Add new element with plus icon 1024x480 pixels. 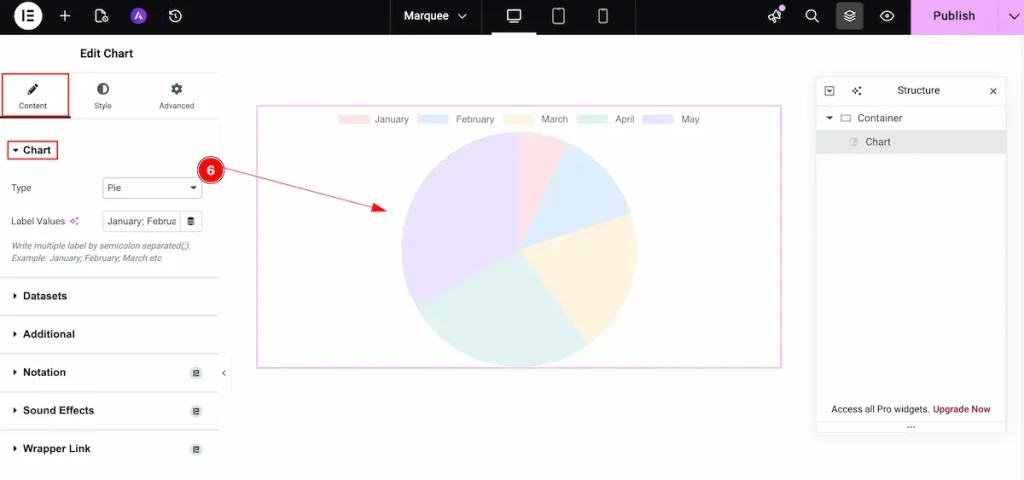tap(65, 17)
